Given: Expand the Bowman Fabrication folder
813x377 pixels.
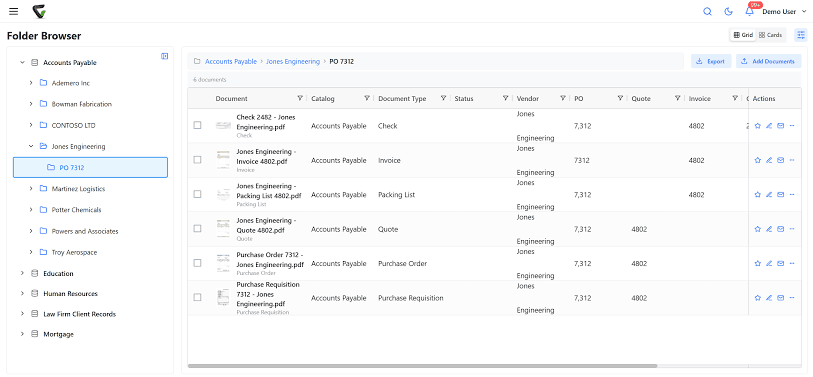Looking at the screenshot, I should [31, 104].
